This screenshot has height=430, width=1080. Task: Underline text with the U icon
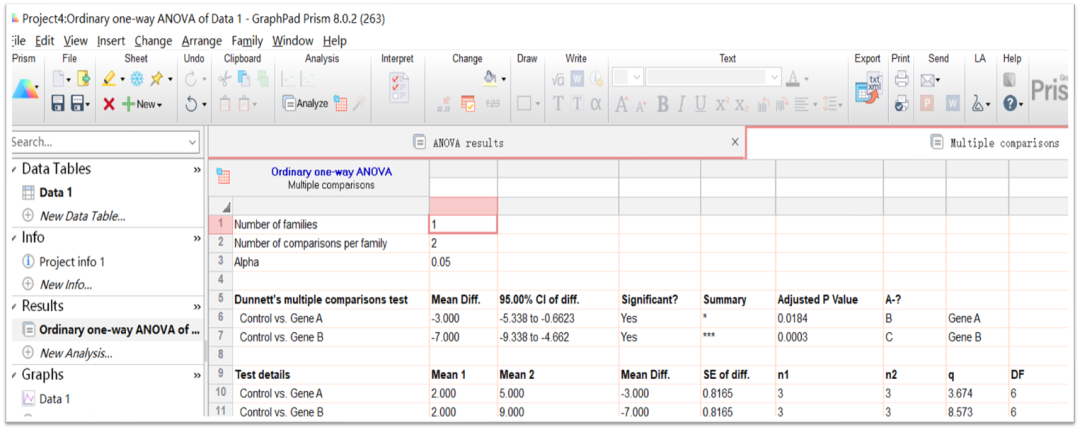[x=700, y=104]
